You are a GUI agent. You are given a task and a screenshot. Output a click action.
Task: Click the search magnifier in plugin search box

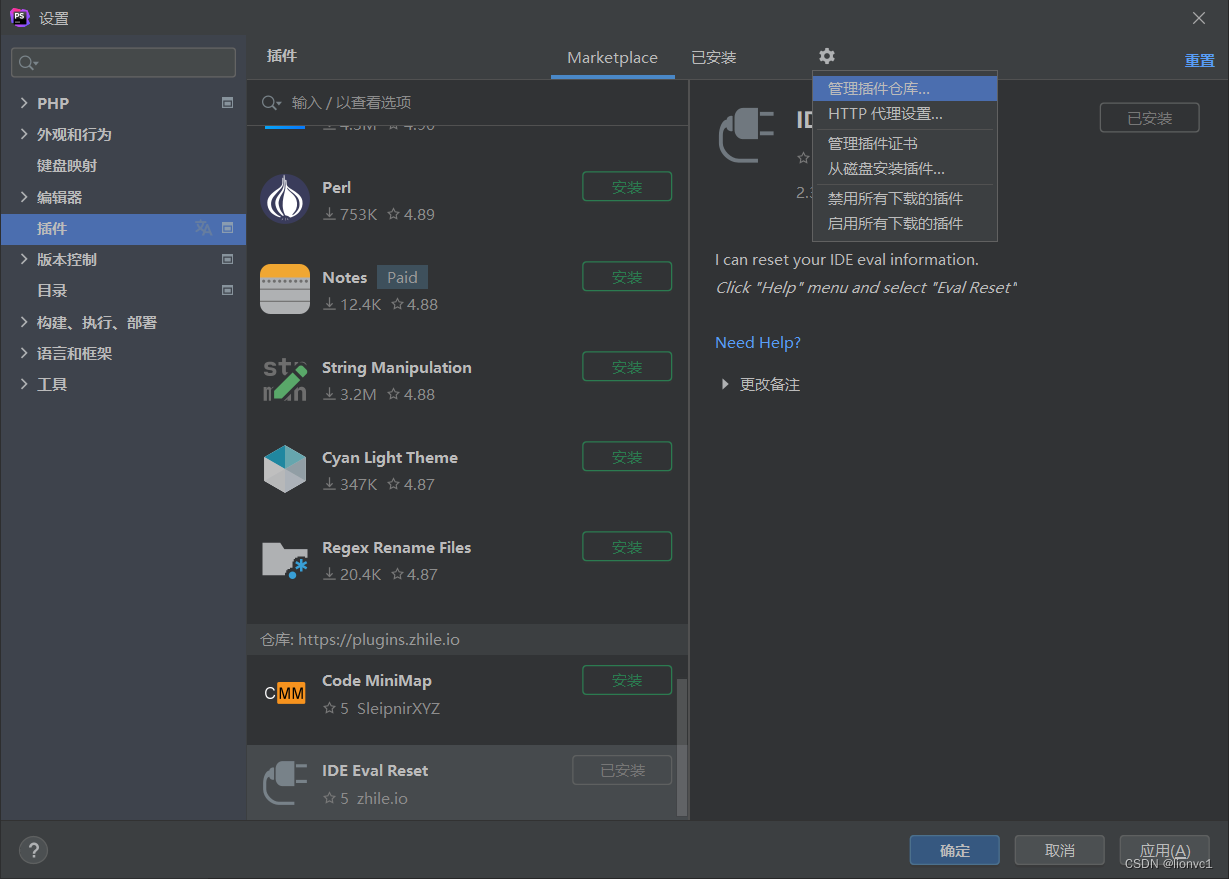tap(271, 103)
